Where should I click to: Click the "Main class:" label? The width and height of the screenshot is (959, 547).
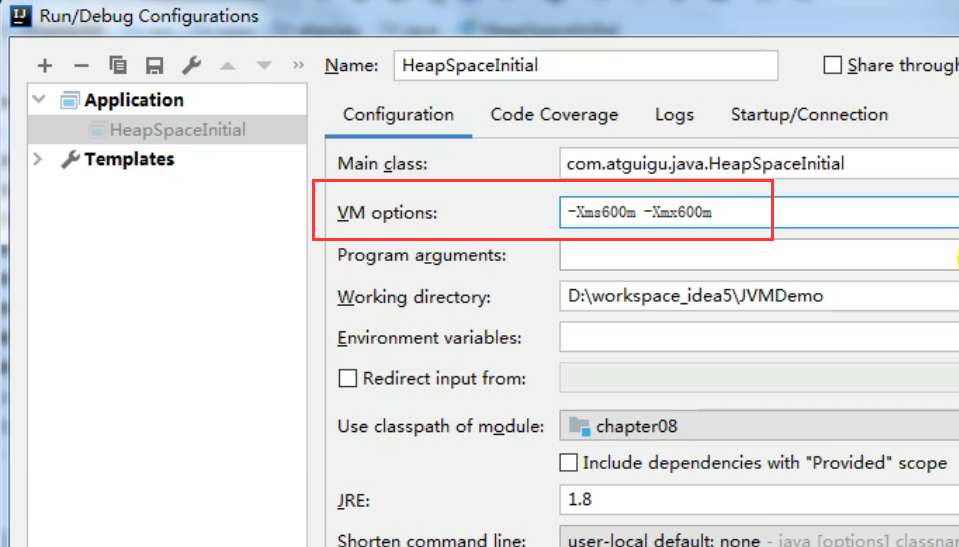382,164
